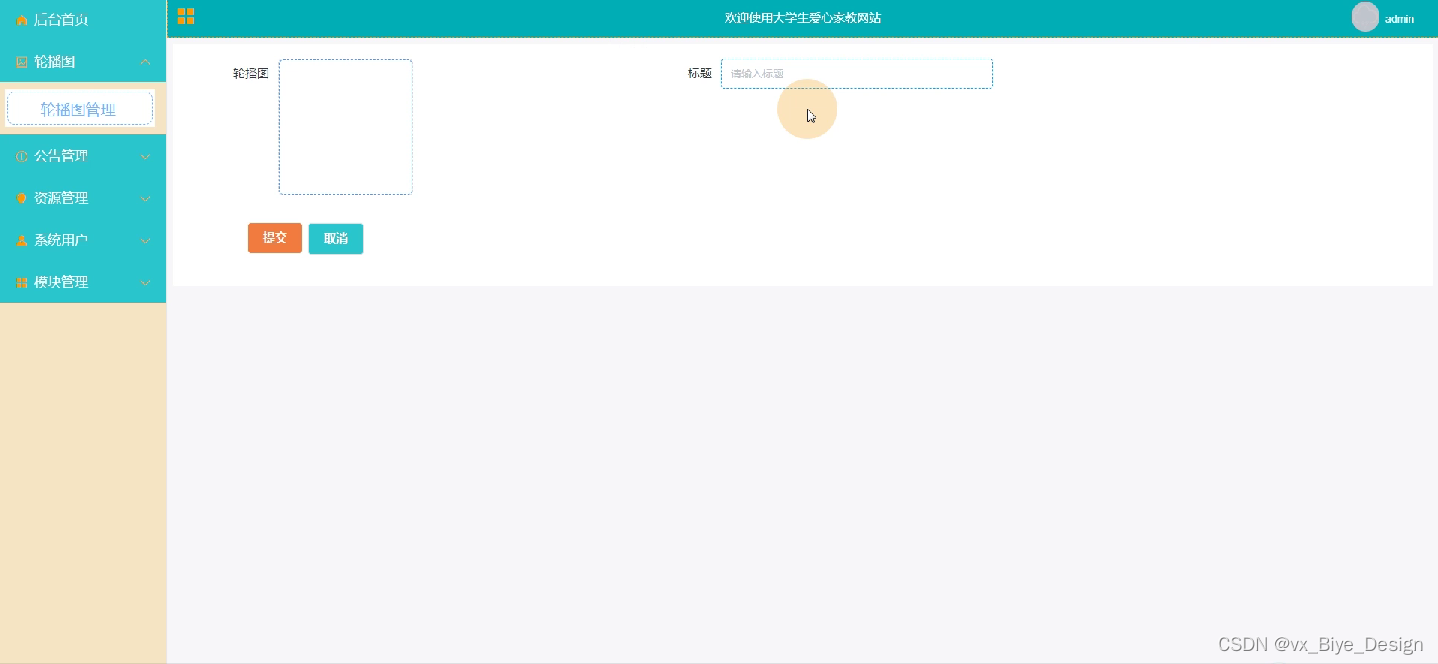1438x664 pixels.
Task: Open the 系统用户 menu label
Action: coord(61,240)
